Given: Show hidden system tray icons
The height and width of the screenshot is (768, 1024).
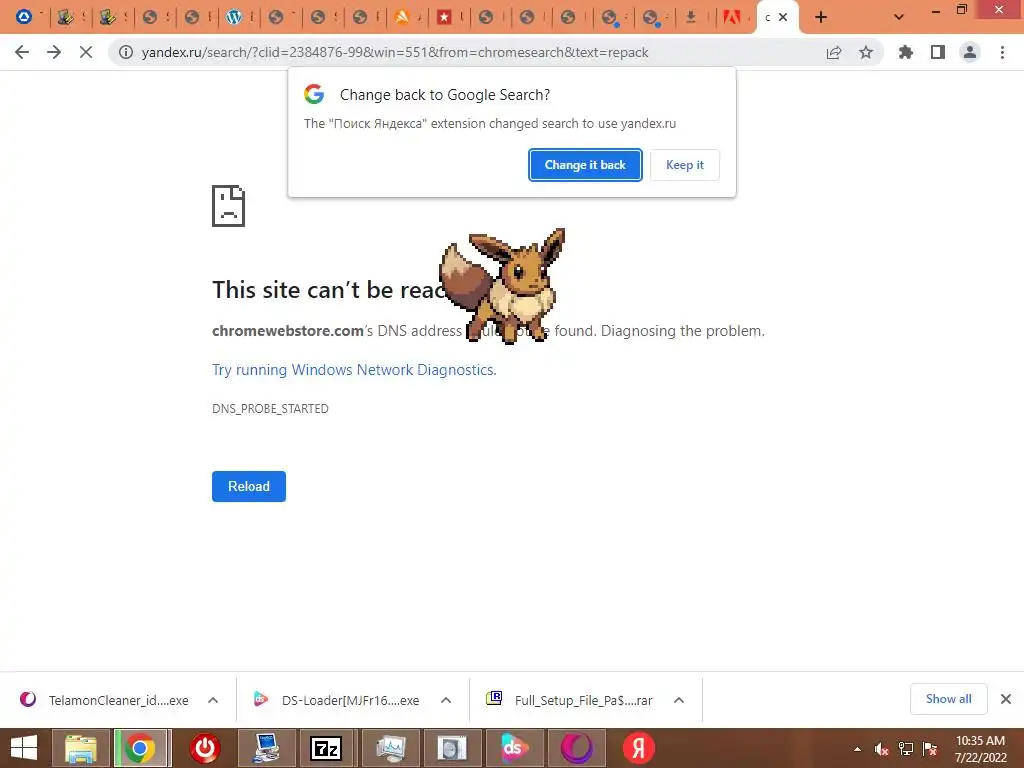Looking at the screenshot, I should coord(857,749).
